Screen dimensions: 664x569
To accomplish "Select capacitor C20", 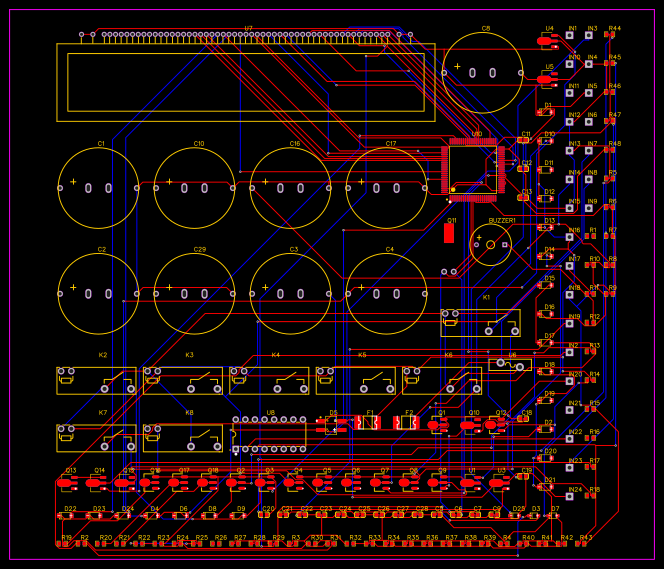I will (264, 515).
